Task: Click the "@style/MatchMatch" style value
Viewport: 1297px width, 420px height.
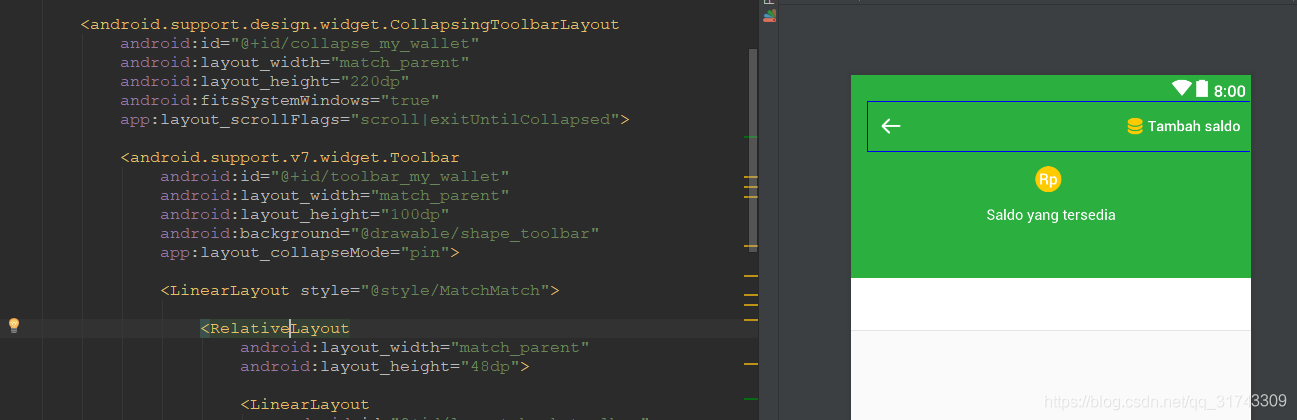Action: (455, 291)
